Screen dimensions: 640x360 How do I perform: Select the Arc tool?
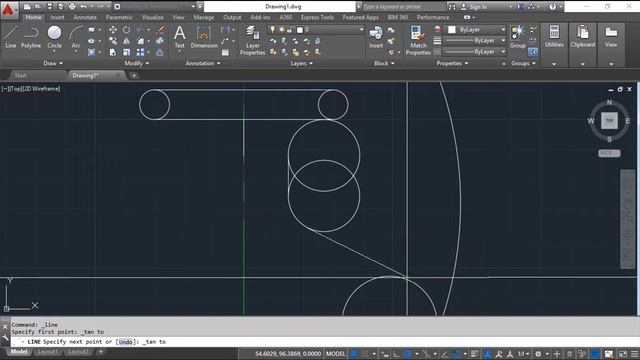pos(76,37)
